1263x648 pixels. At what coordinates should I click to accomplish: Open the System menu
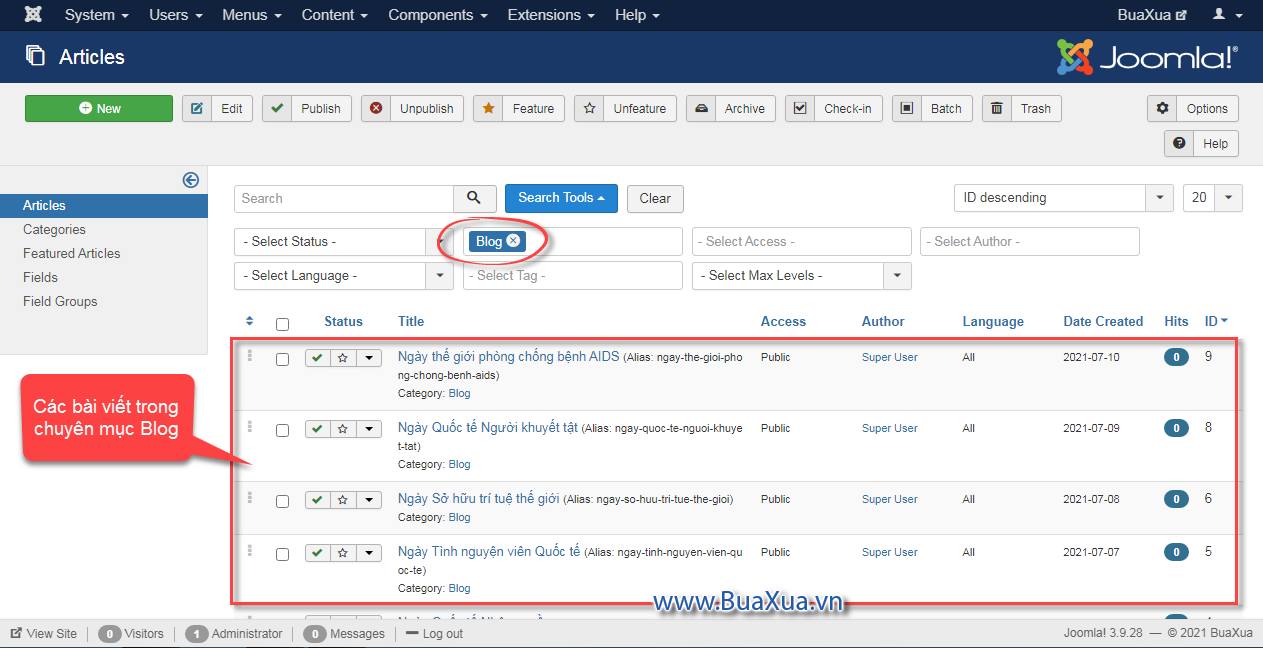click(x=96, y=15)
